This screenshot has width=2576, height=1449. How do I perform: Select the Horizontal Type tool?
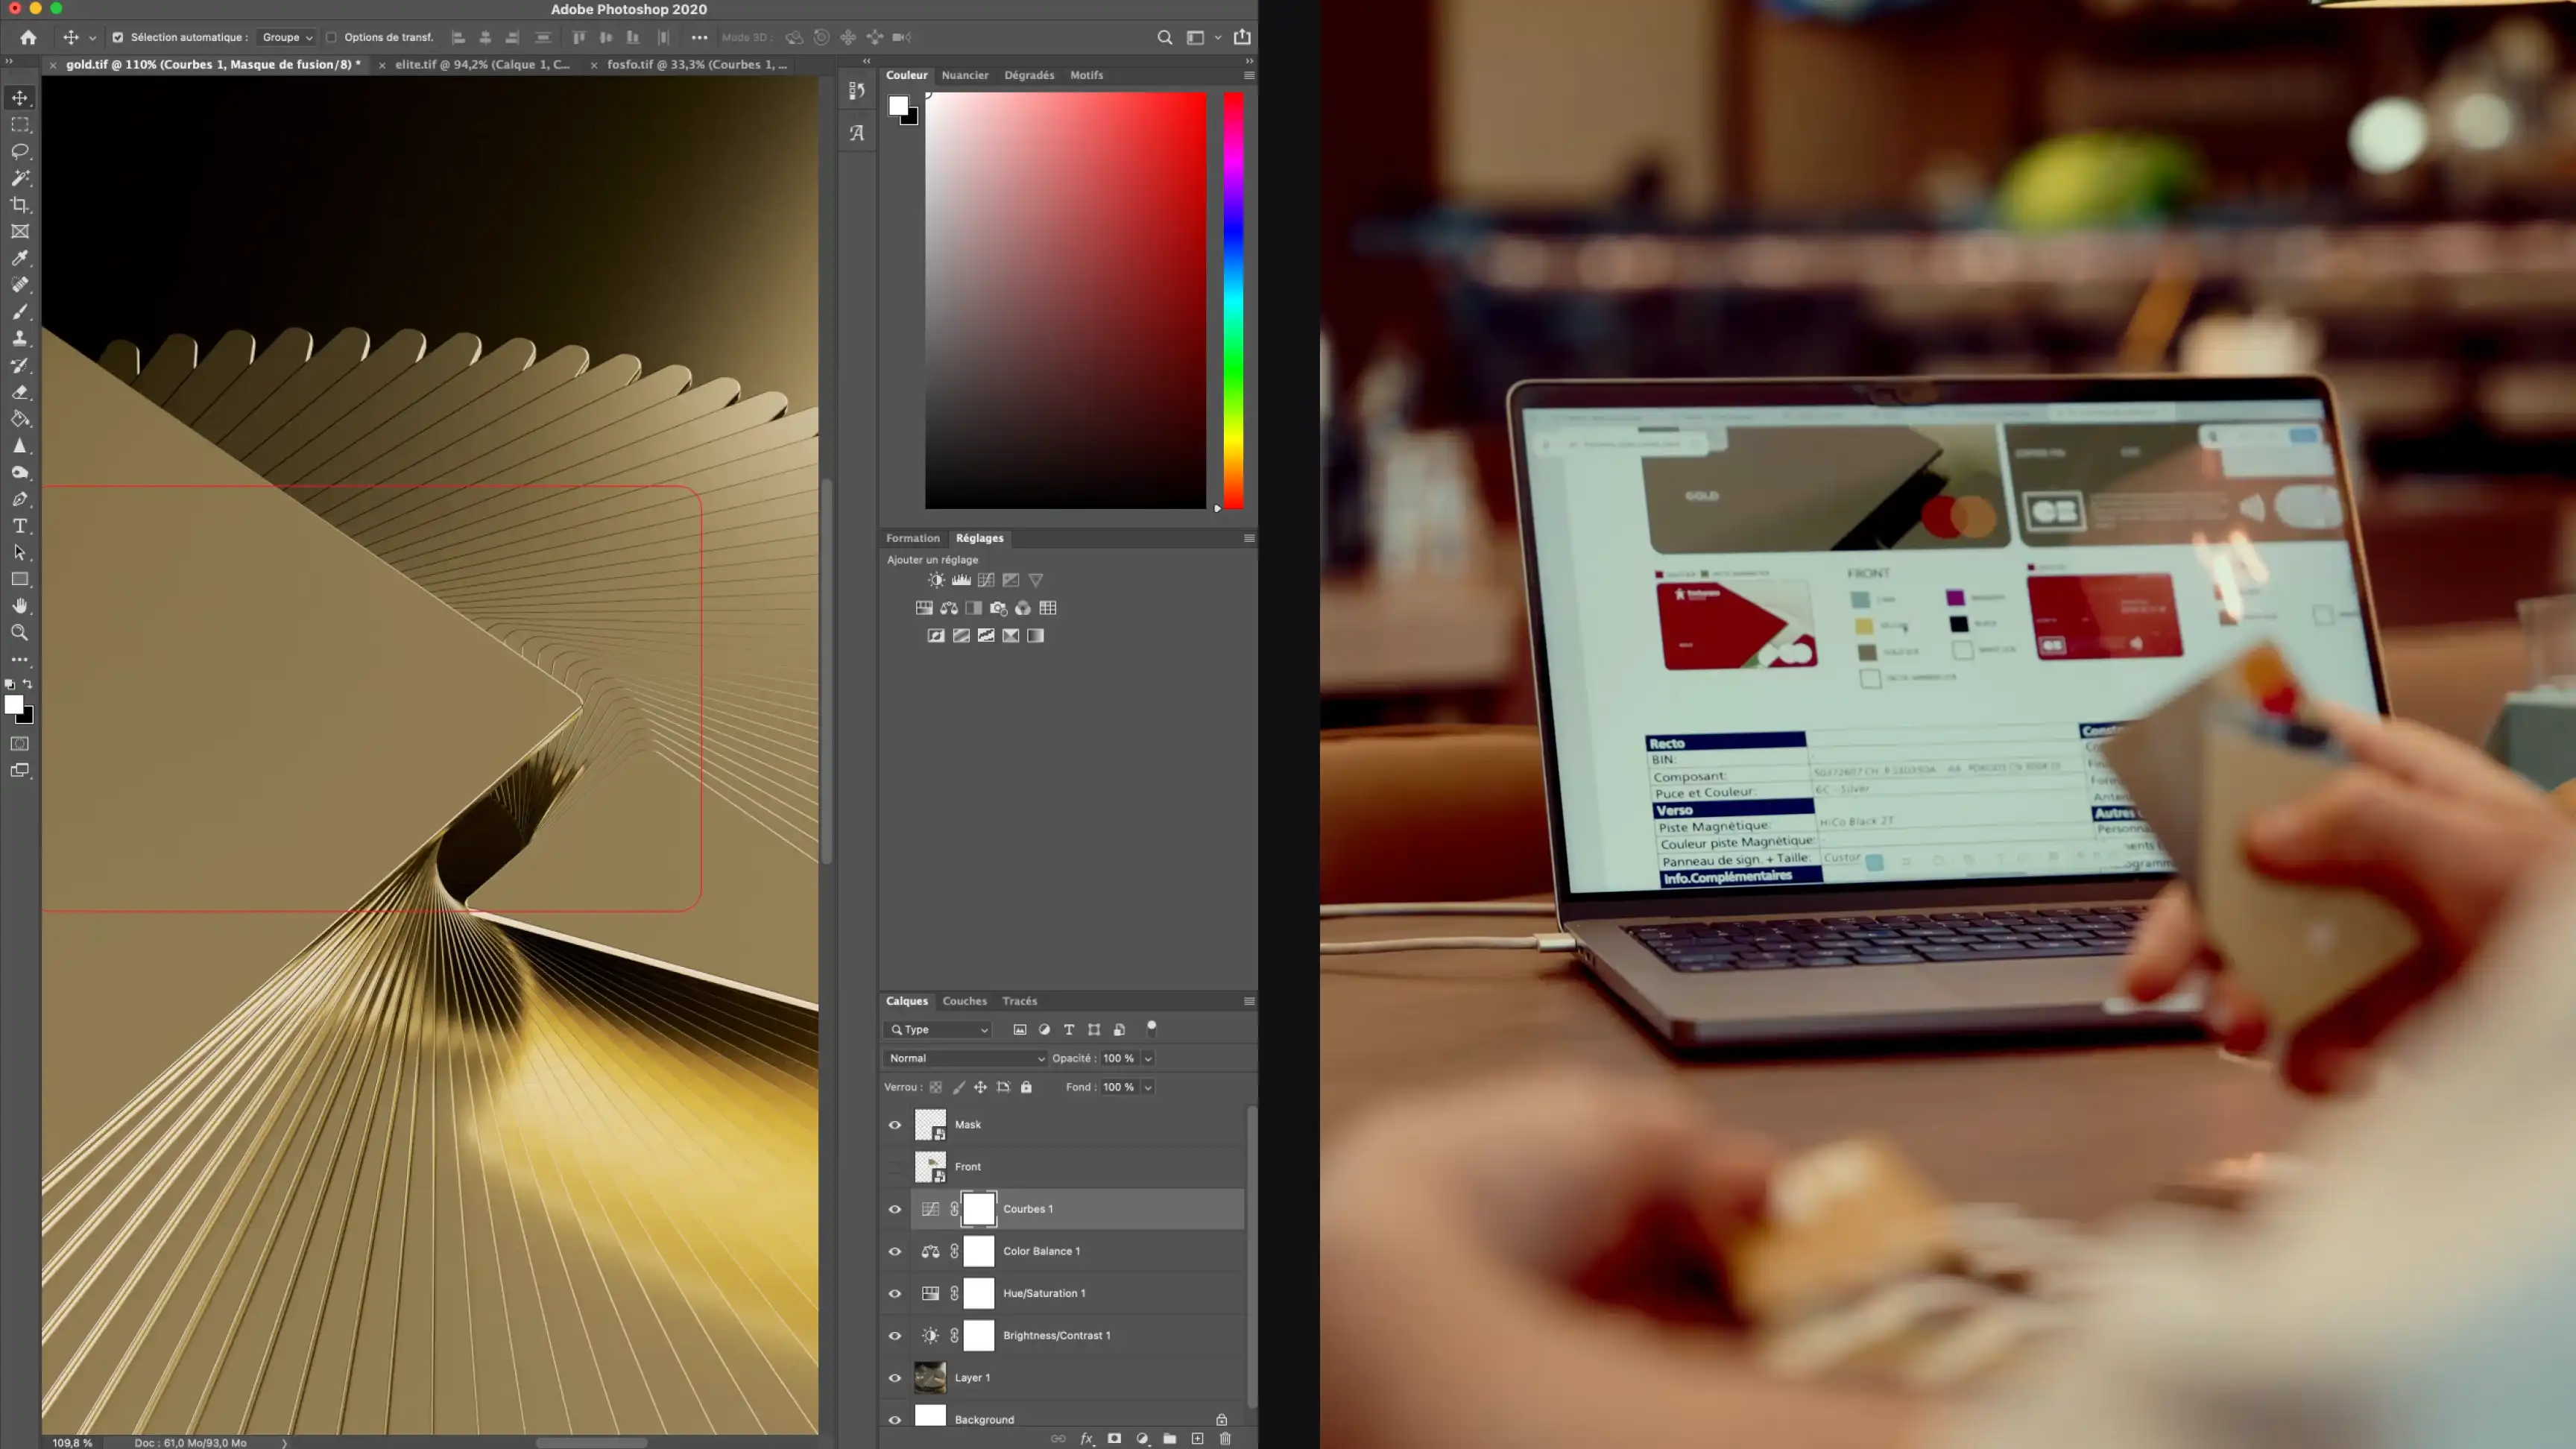click(x=20, y=526)
